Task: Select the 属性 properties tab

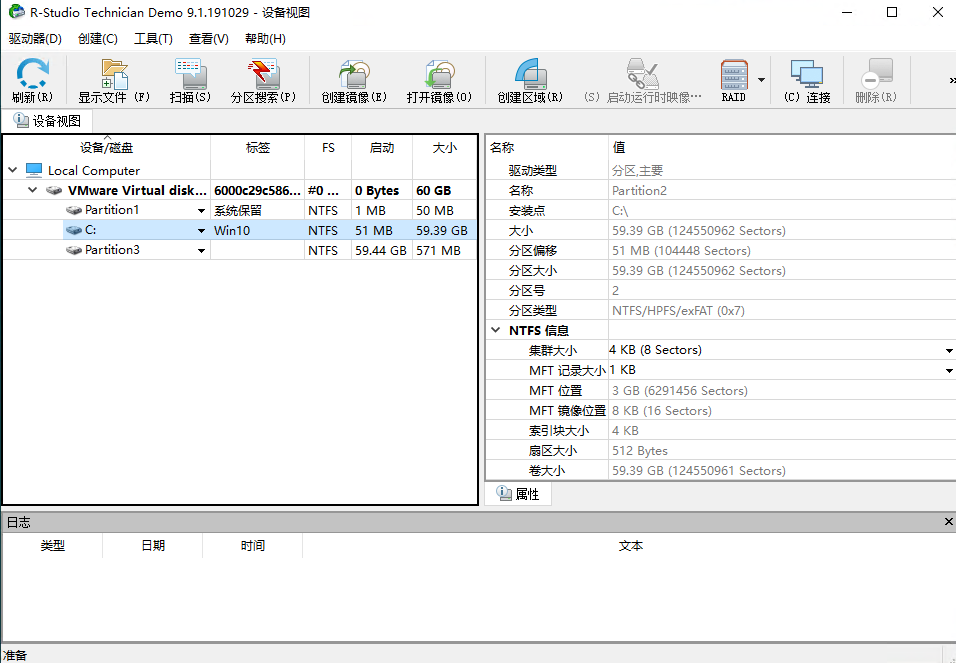Action: point(518,493)
